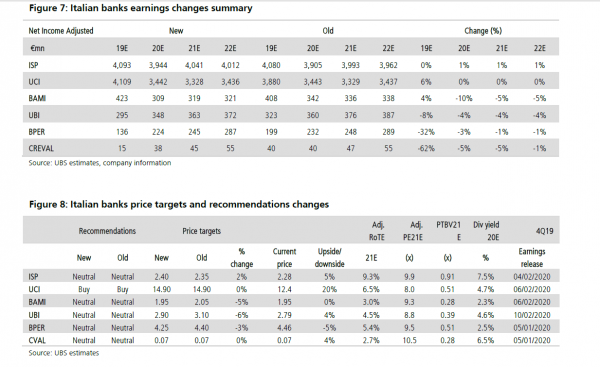Click the Figure 7 earnings changes title
Viewport: 600px width, 367px height.
pyautogui.click(x=140, y=8)
